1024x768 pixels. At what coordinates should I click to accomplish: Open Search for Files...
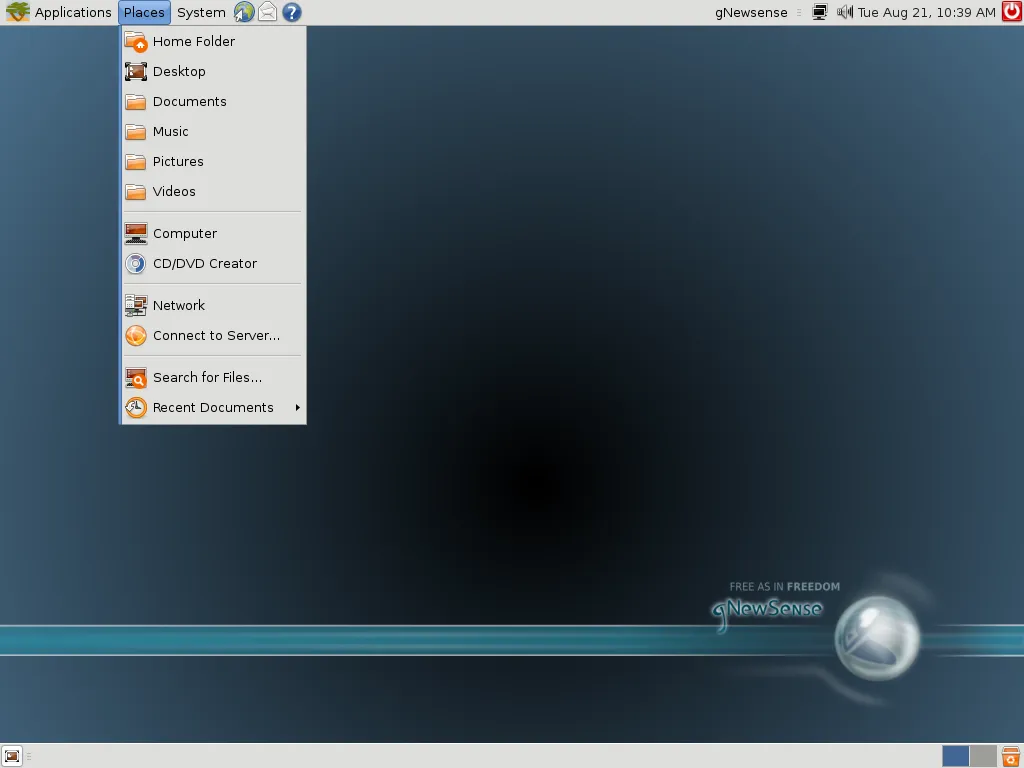[x=212, y=377]
